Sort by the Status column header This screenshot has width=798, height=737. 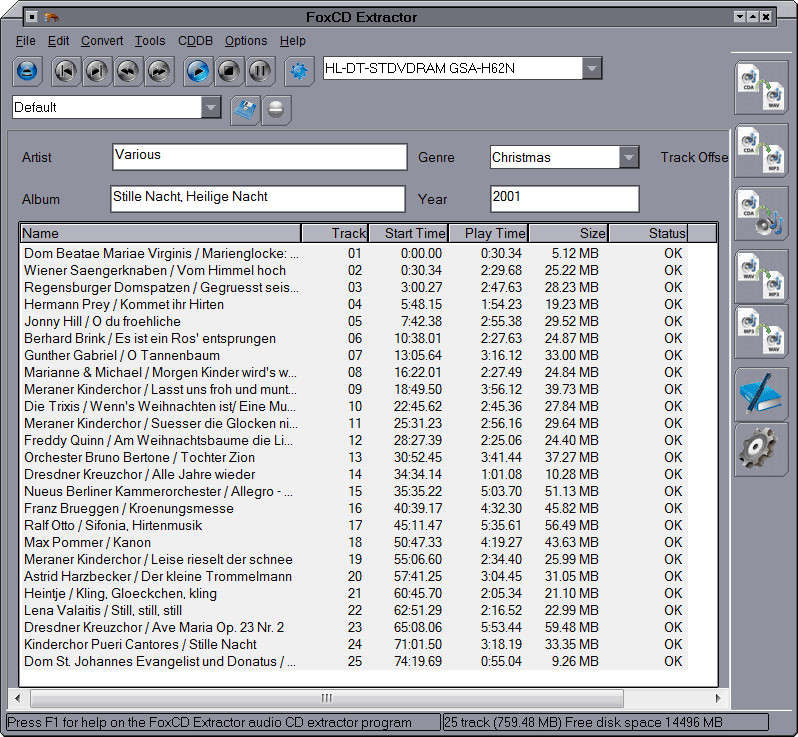click(x=648, y=233)
